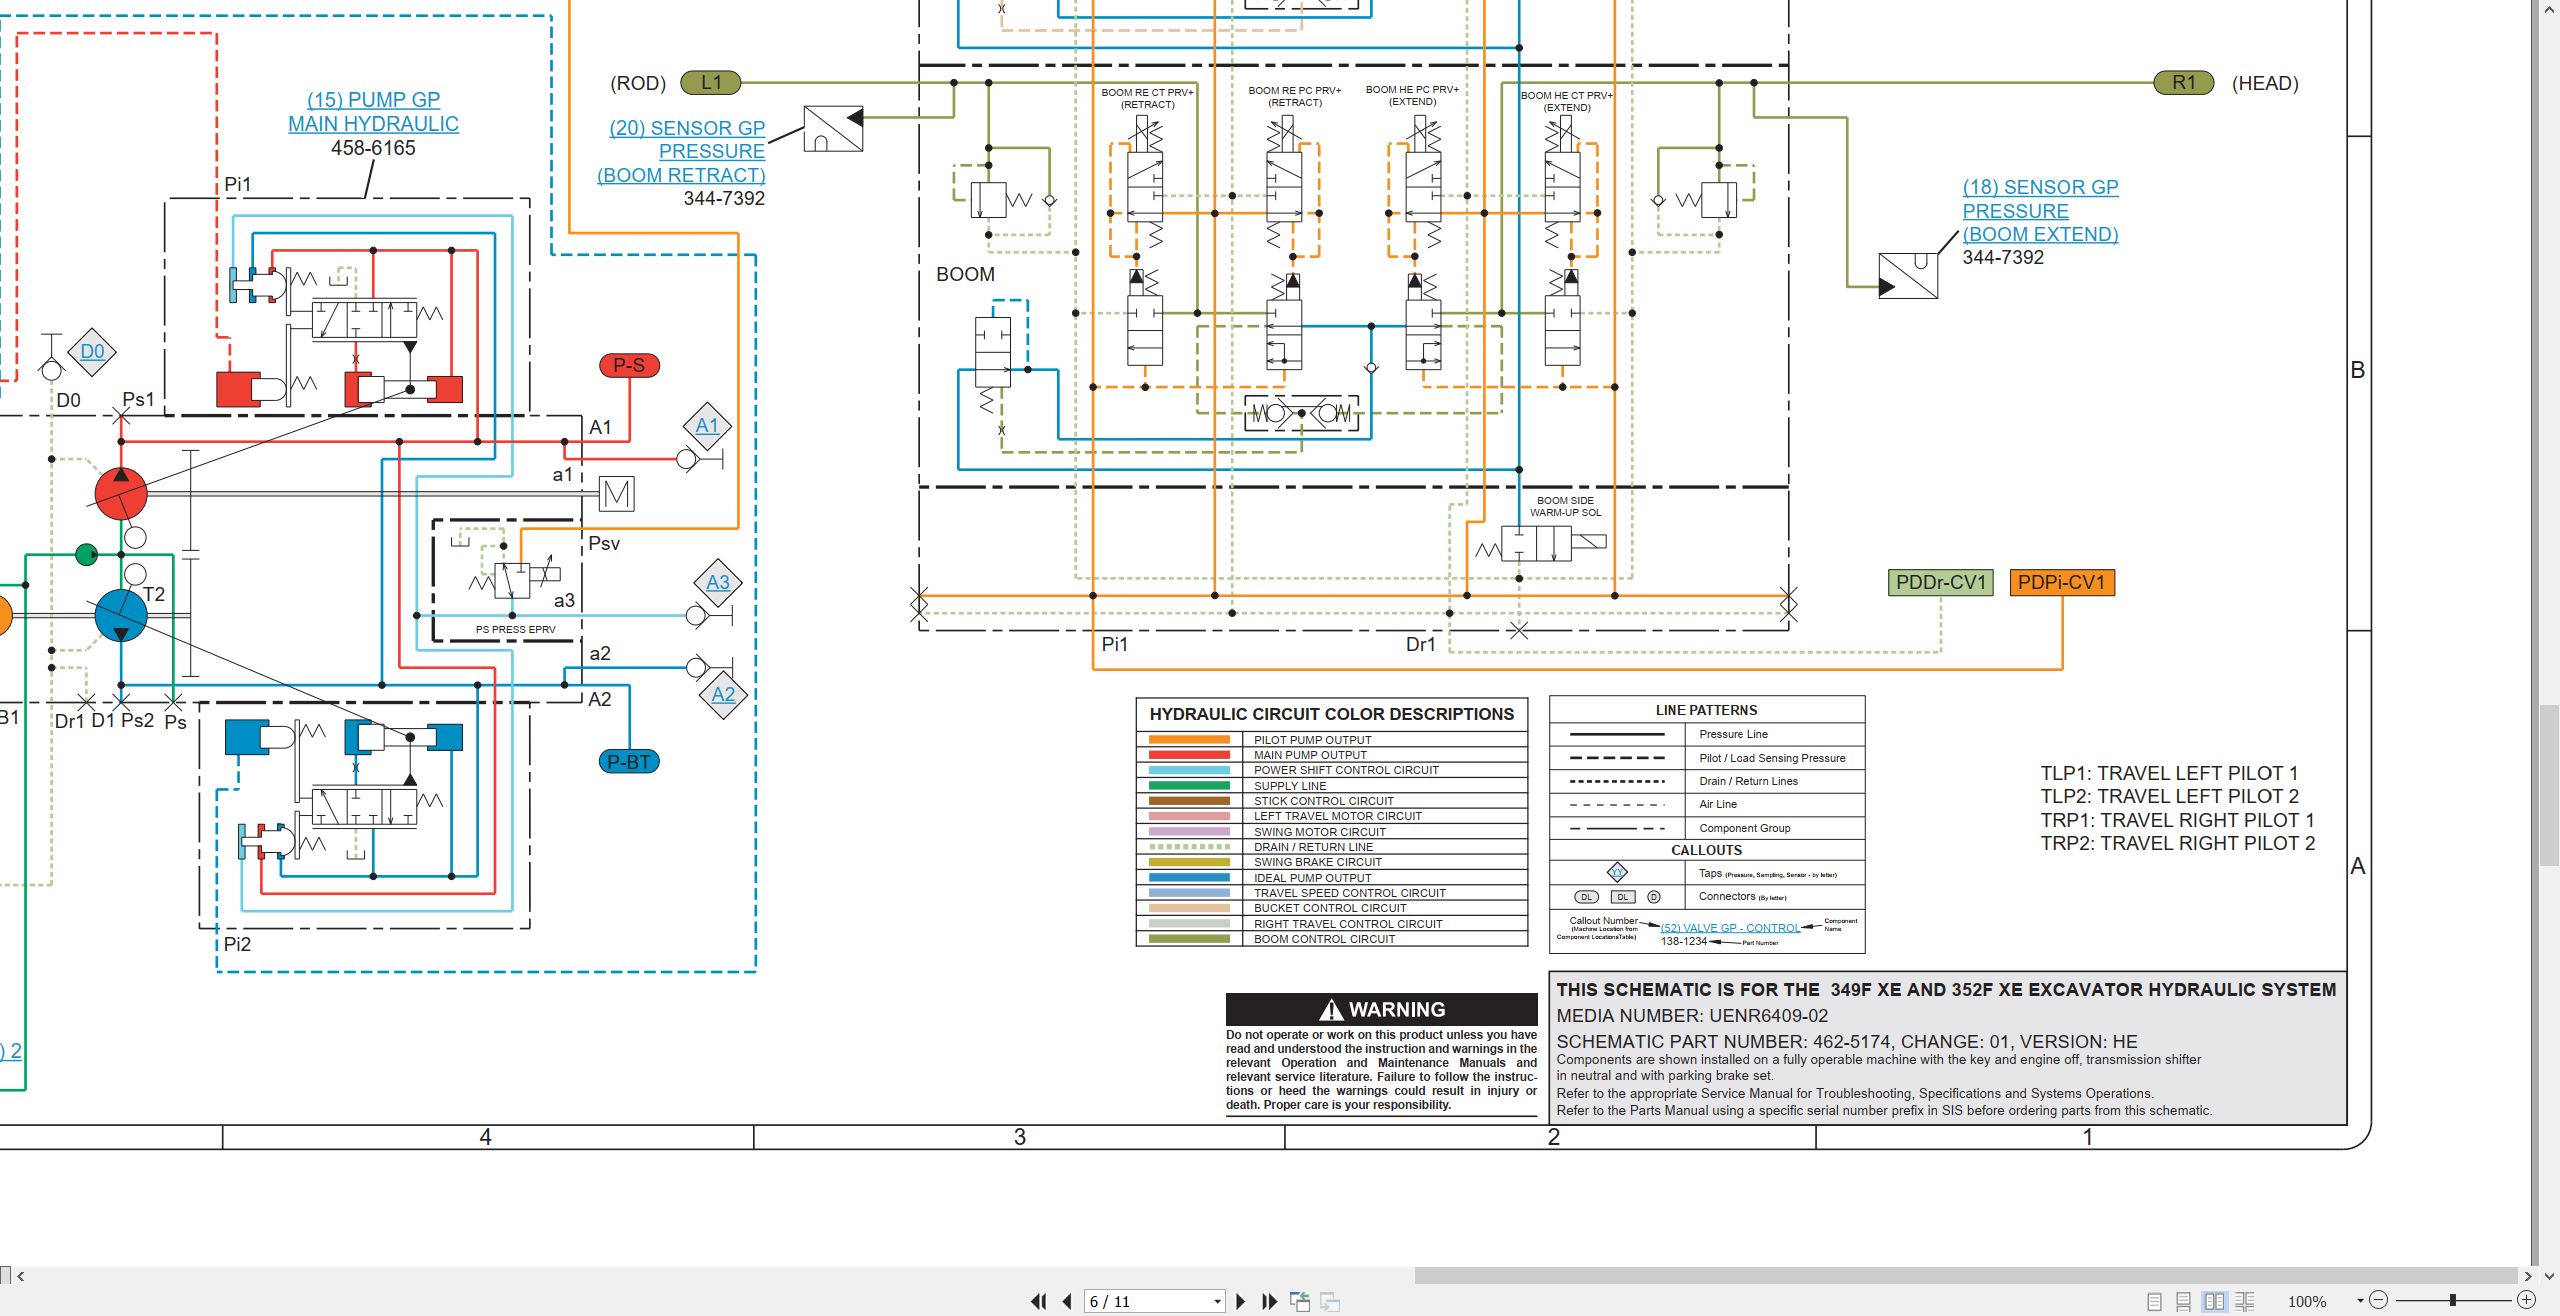Click the scroll left arrow
2560x1316 pixels.
pos(20,1276)
